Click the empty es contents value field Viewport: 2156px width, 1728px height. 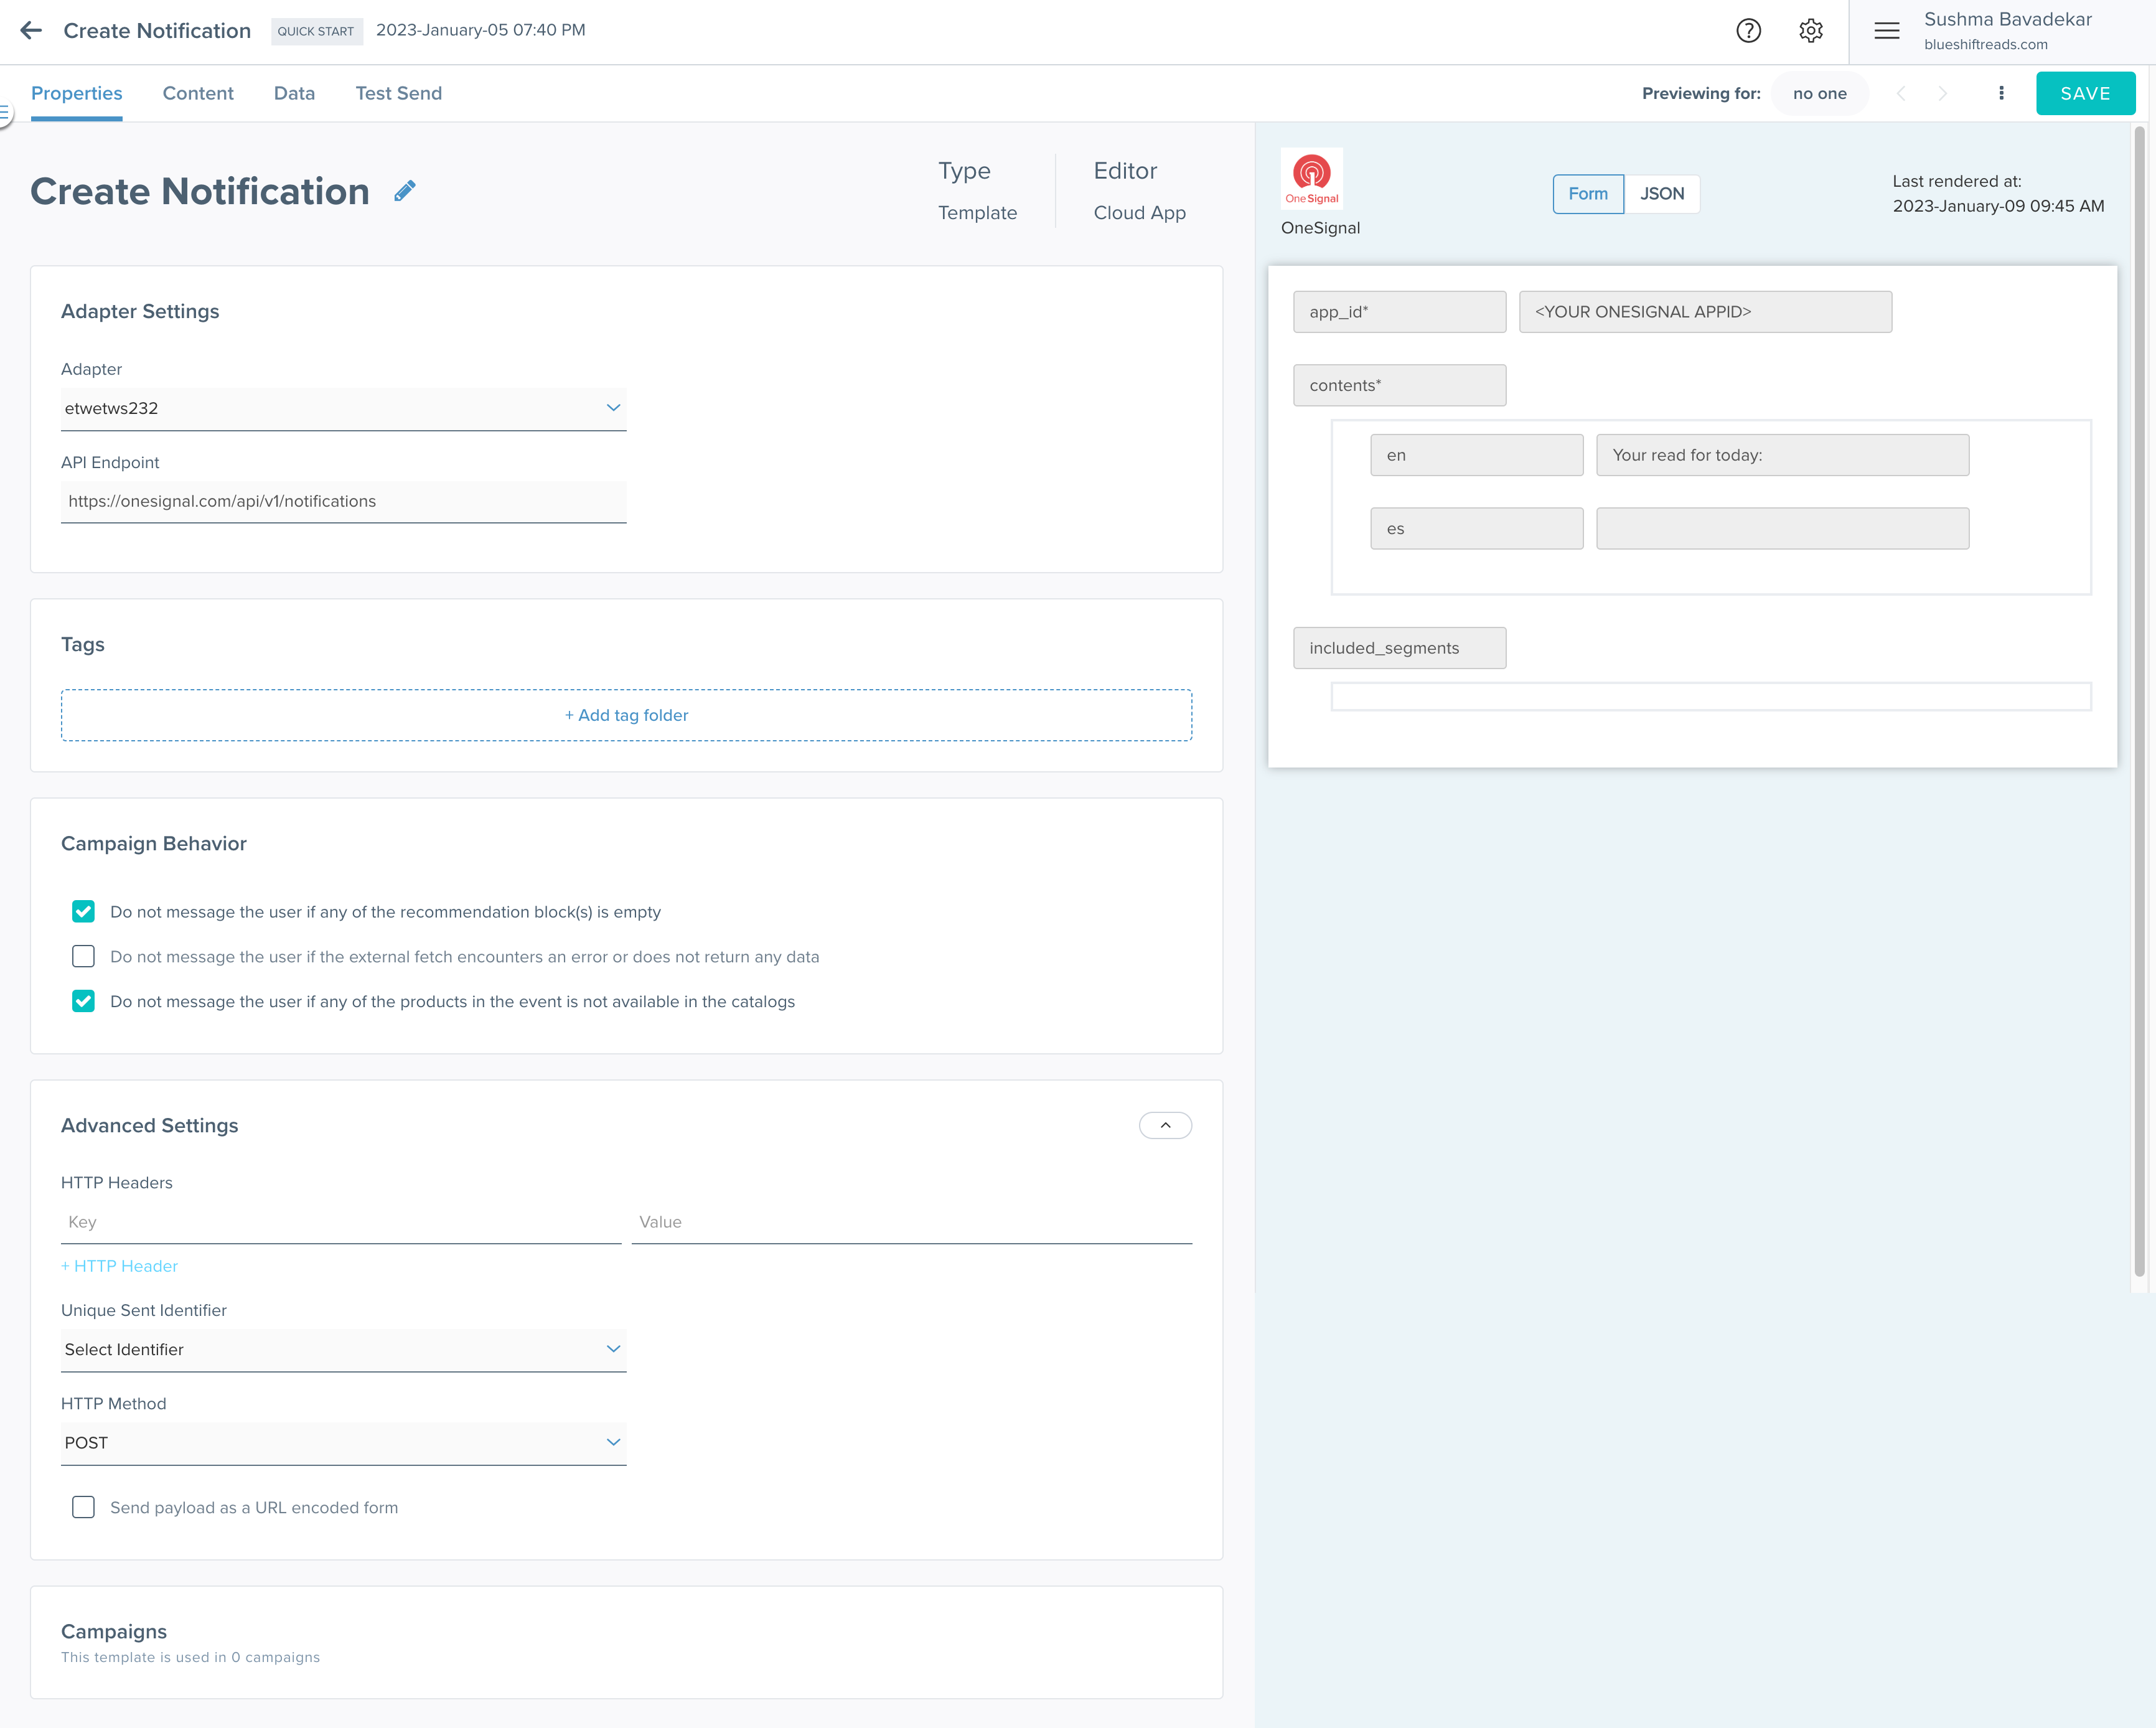(1782, 528)
